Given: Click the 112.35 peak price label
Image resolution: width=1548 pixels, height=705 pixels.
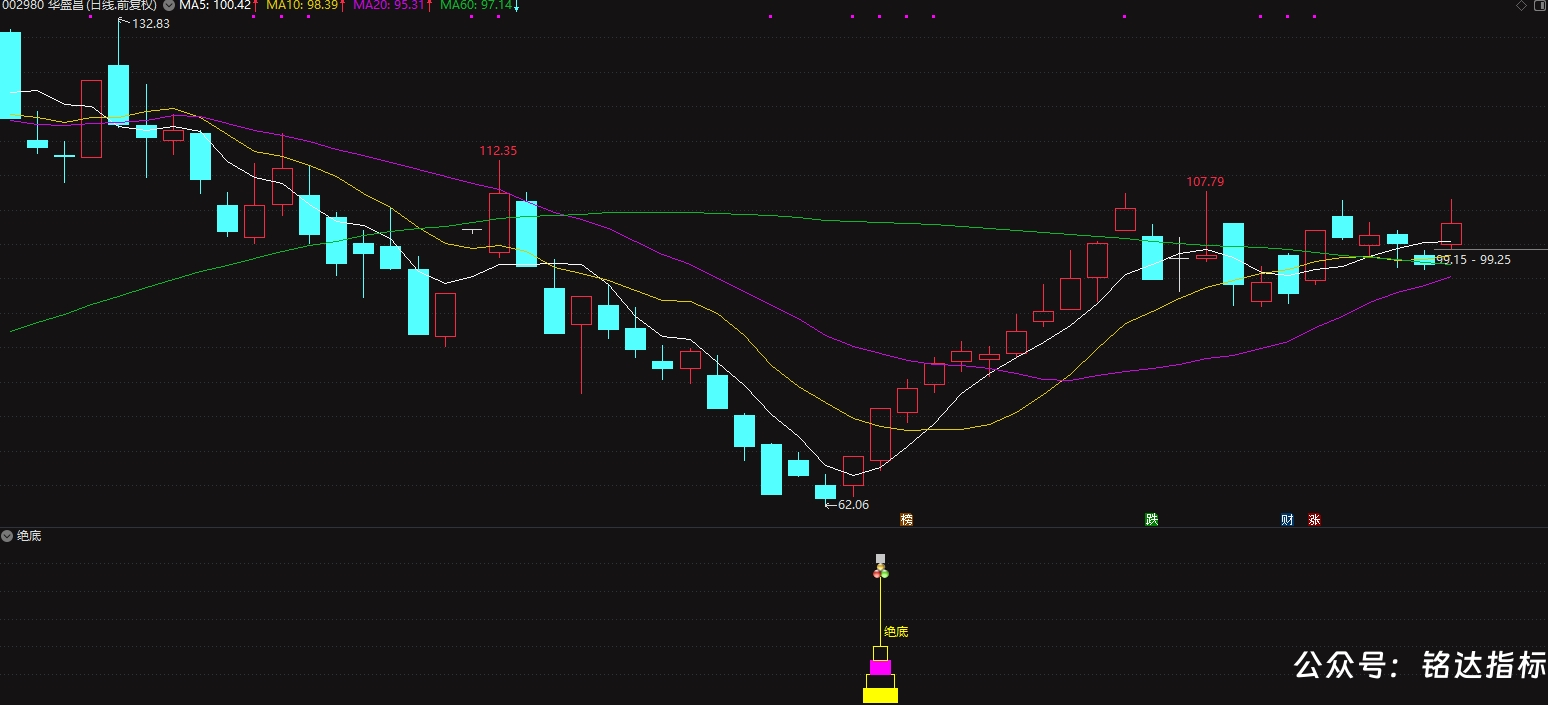Looking at the screenshot, I should (498, 151).
